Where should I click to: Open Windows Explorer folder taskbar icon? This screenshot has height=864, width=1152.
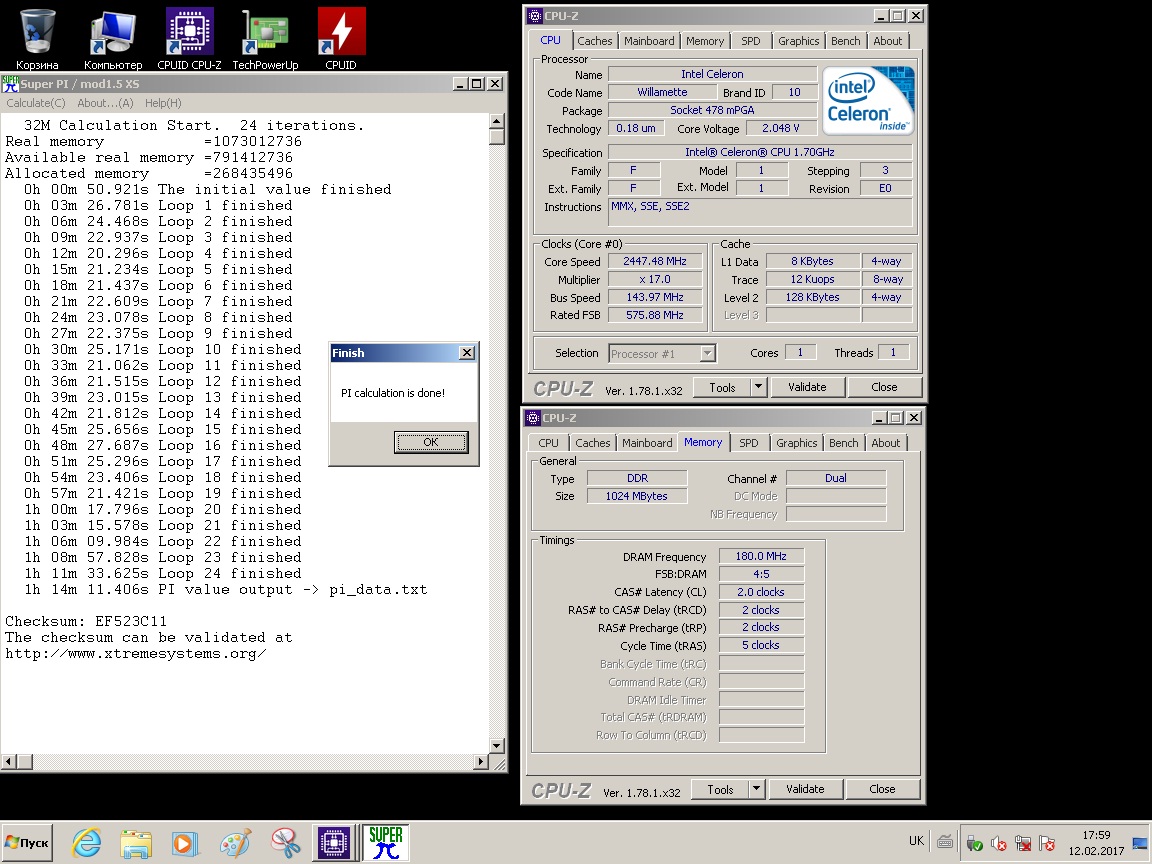pos(136,843)
